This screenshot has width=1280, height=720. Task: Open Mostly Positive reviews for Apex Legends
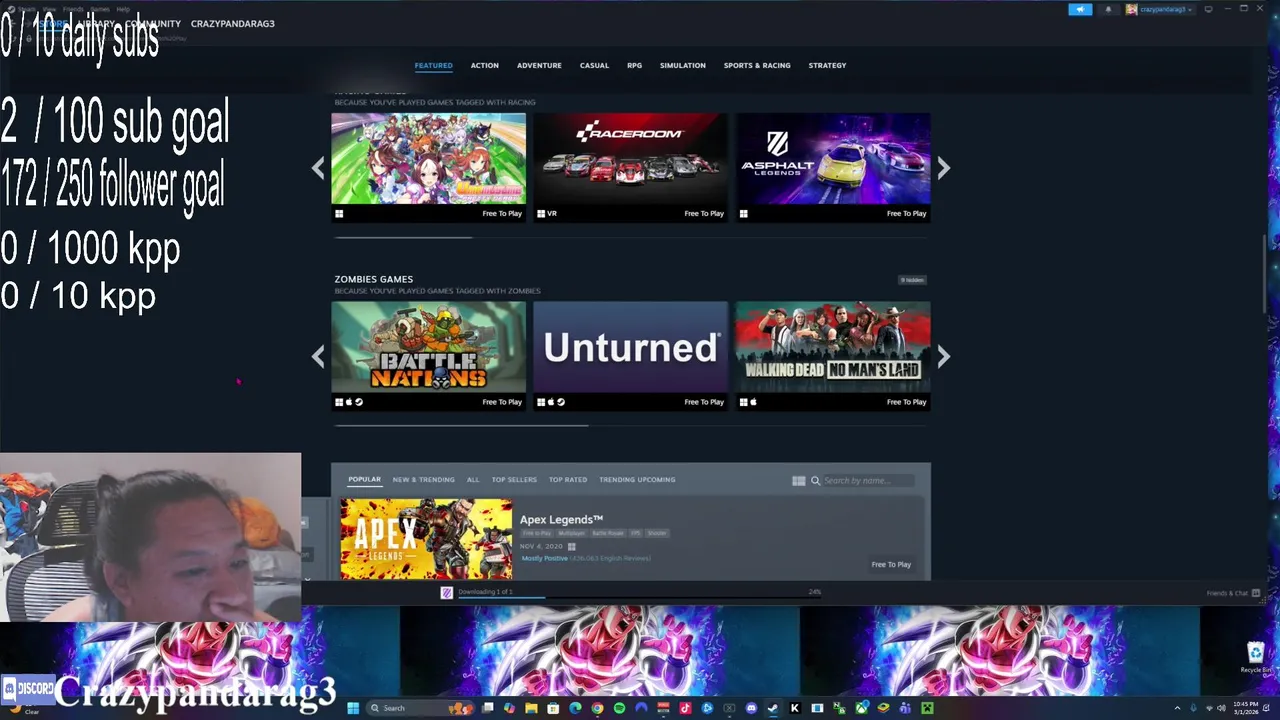click(x=545, y=558)
